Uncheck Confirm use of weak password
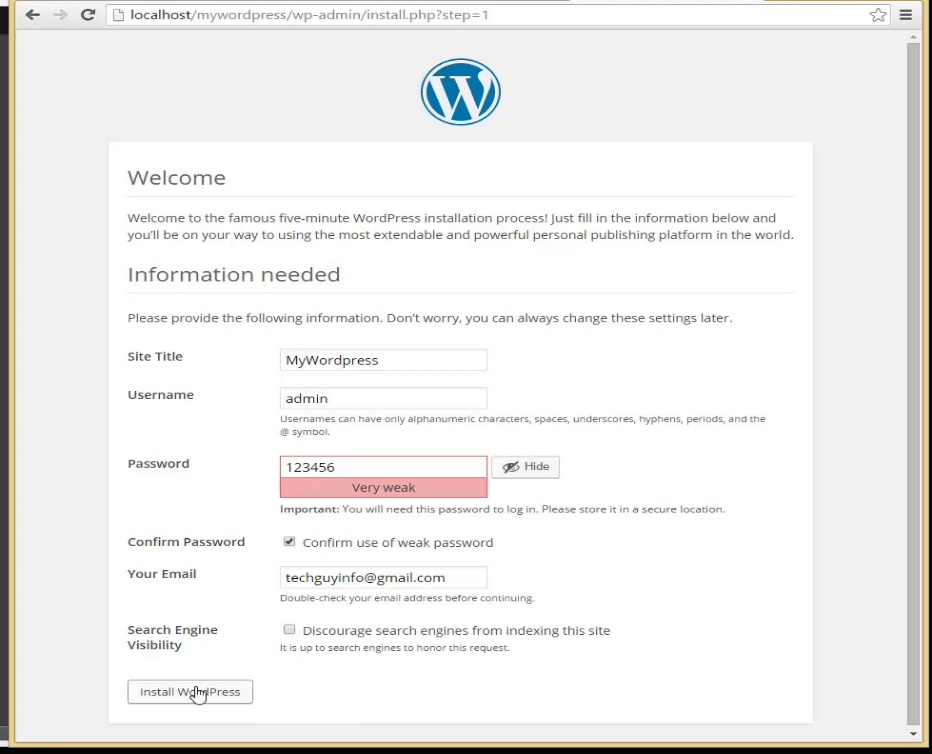Viewport: 932px width, 754px height. click(x=289, y=541)
